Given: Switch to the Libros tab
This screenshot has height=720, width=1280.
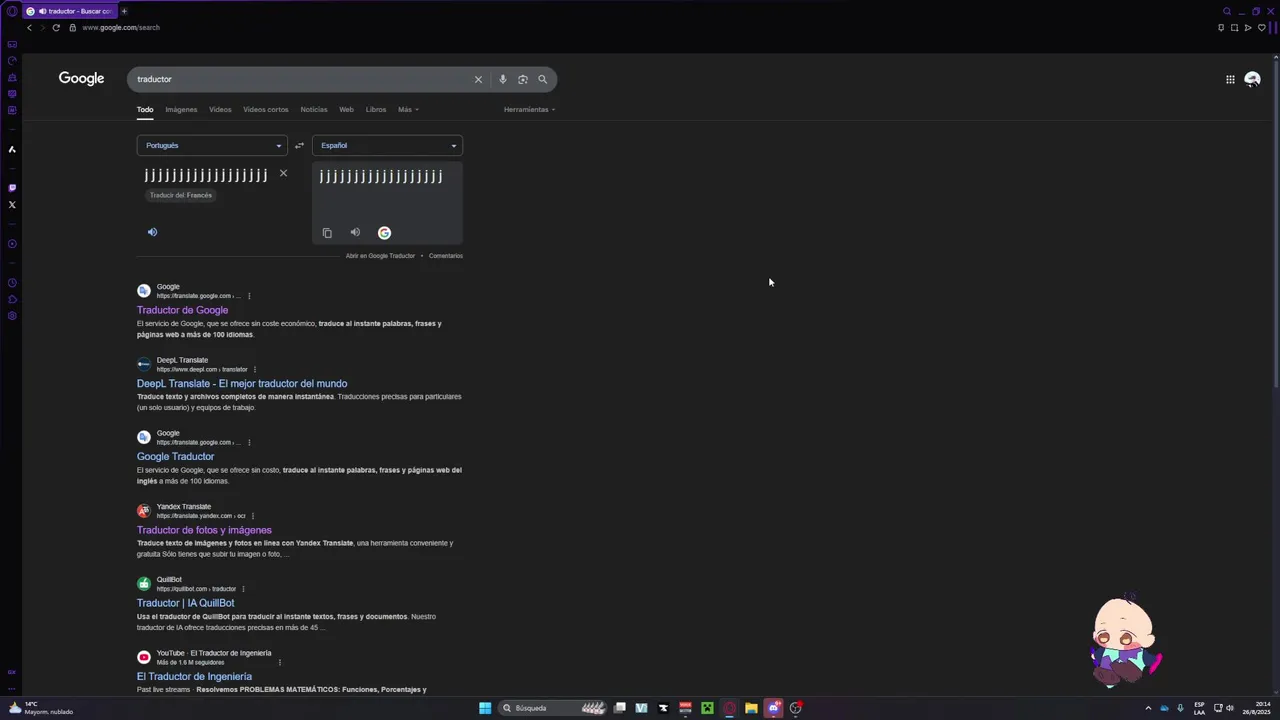Looking at the screenshot, I should [376, 109].
